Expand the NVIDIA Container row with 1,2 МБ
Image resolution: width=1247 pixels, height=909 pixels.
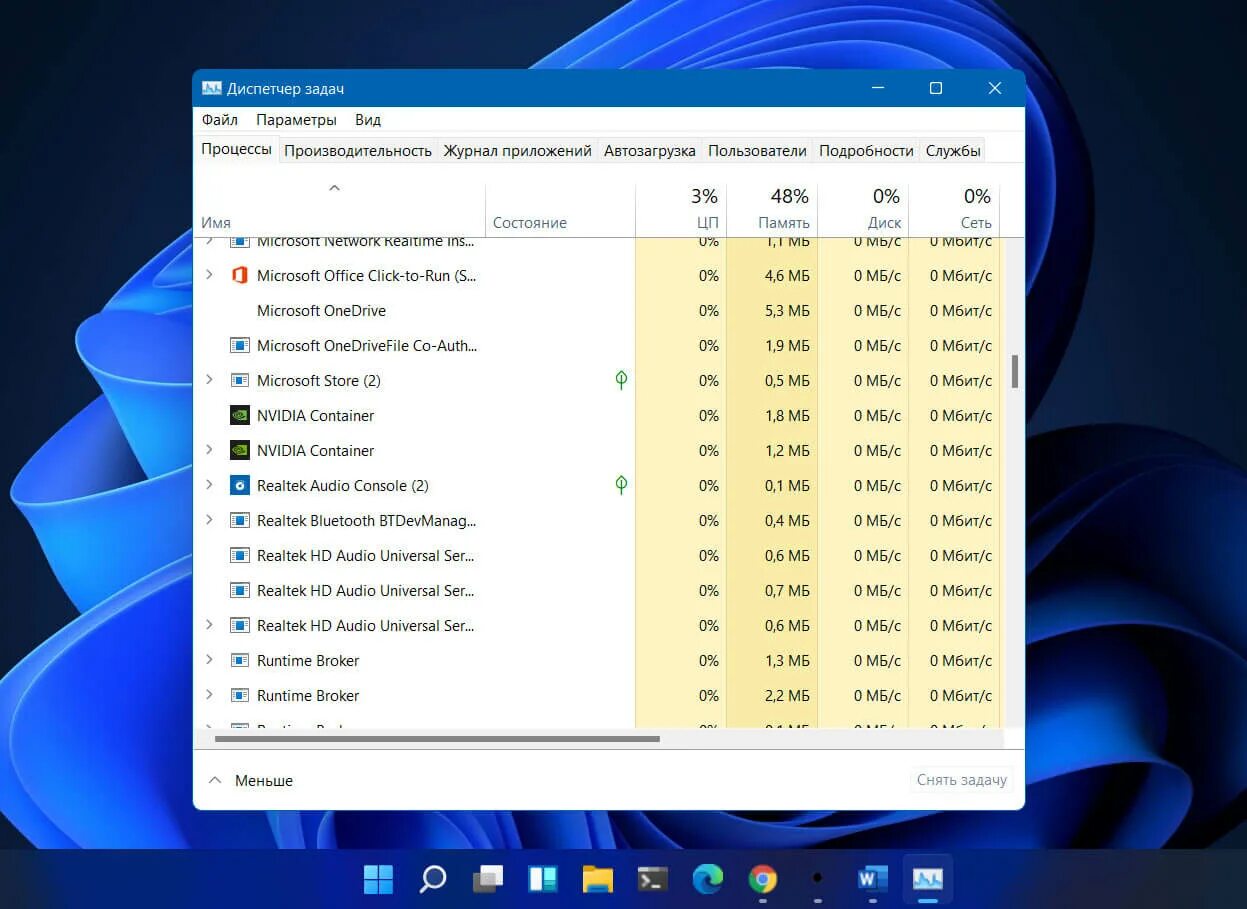[x=209, y=449]
